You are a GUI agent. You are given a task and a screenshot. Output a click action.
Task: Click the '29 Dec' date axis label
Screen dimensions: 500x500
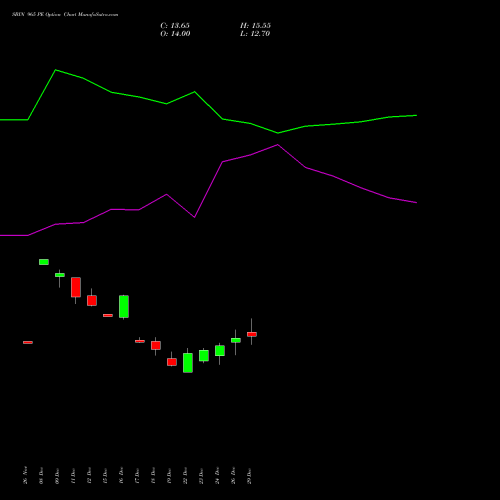(249, 476)
